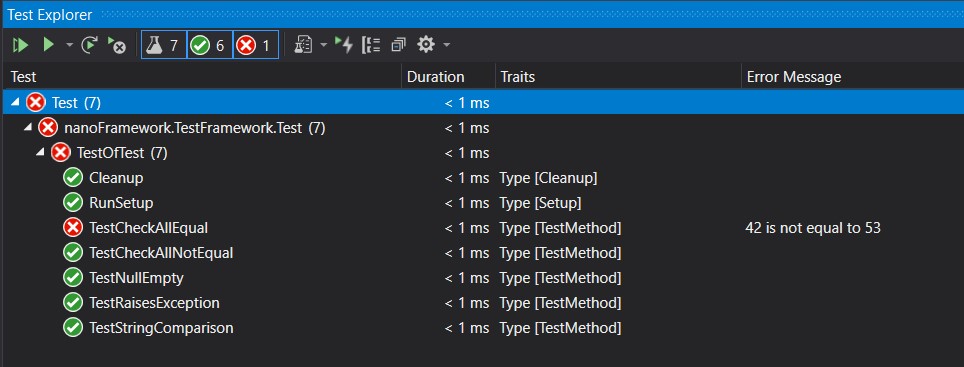Select the RunSetup test
964x367 pixels.
pos(482,203)
